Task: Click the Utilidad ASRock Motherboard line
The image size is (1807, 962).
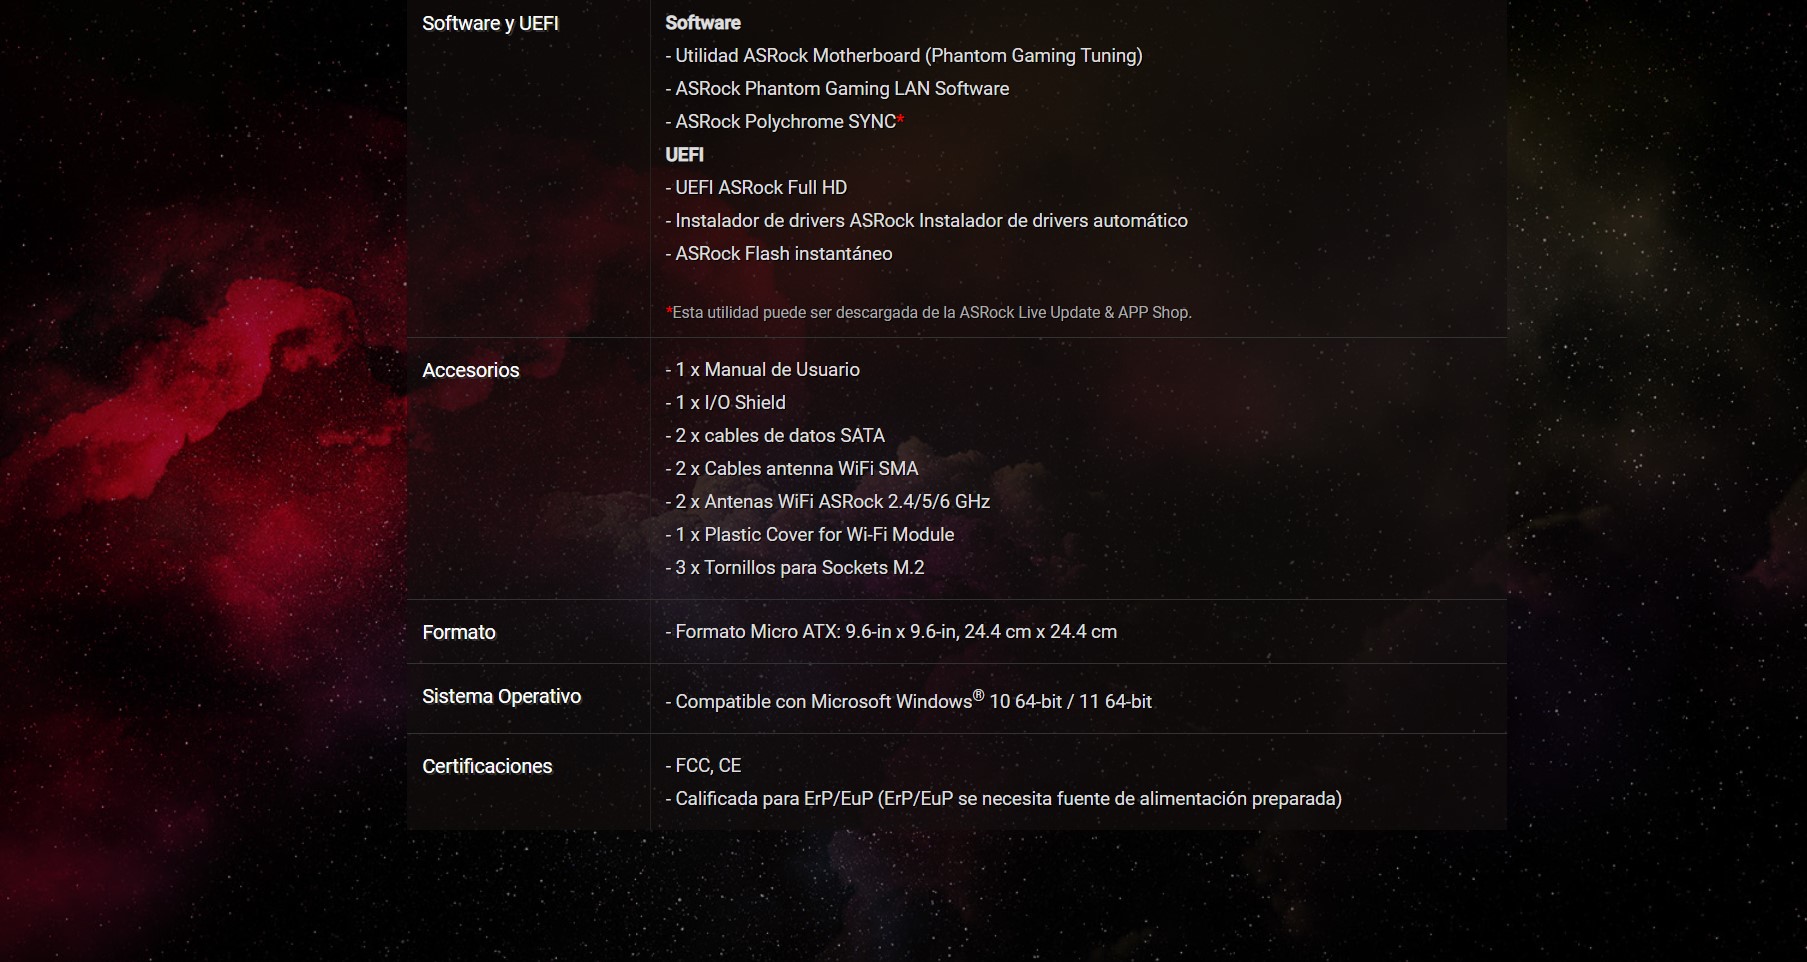Action: 904,55
